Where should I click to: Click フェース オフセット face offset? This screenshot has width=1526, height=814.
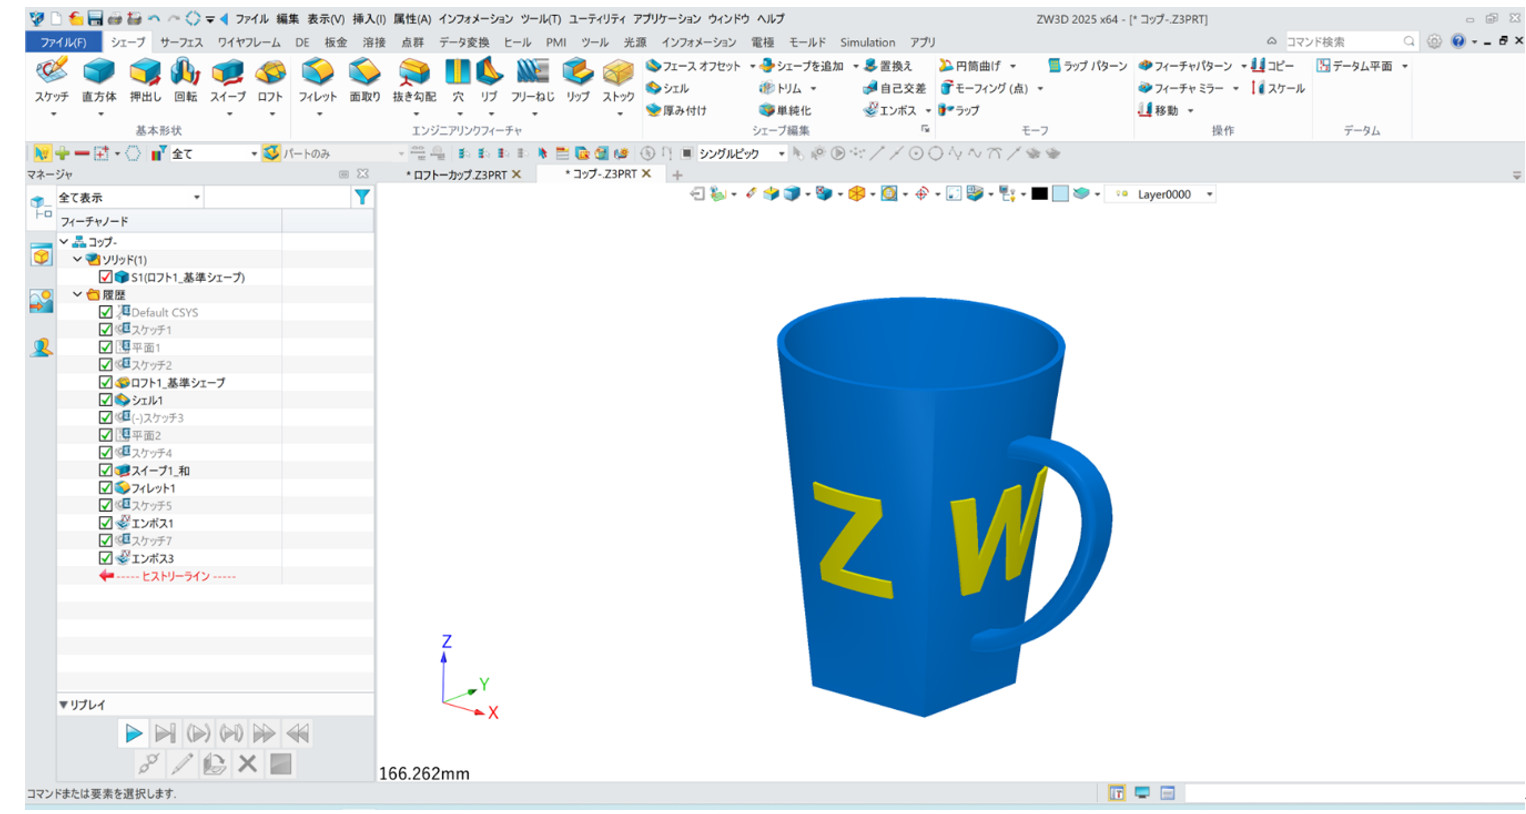coord(694,66)
